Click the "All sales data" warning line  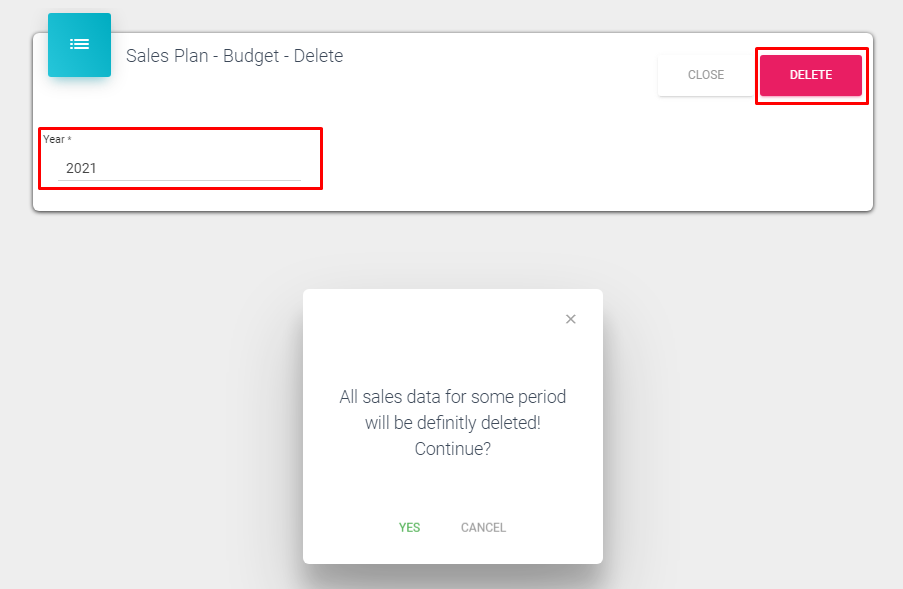pos(452,397)
